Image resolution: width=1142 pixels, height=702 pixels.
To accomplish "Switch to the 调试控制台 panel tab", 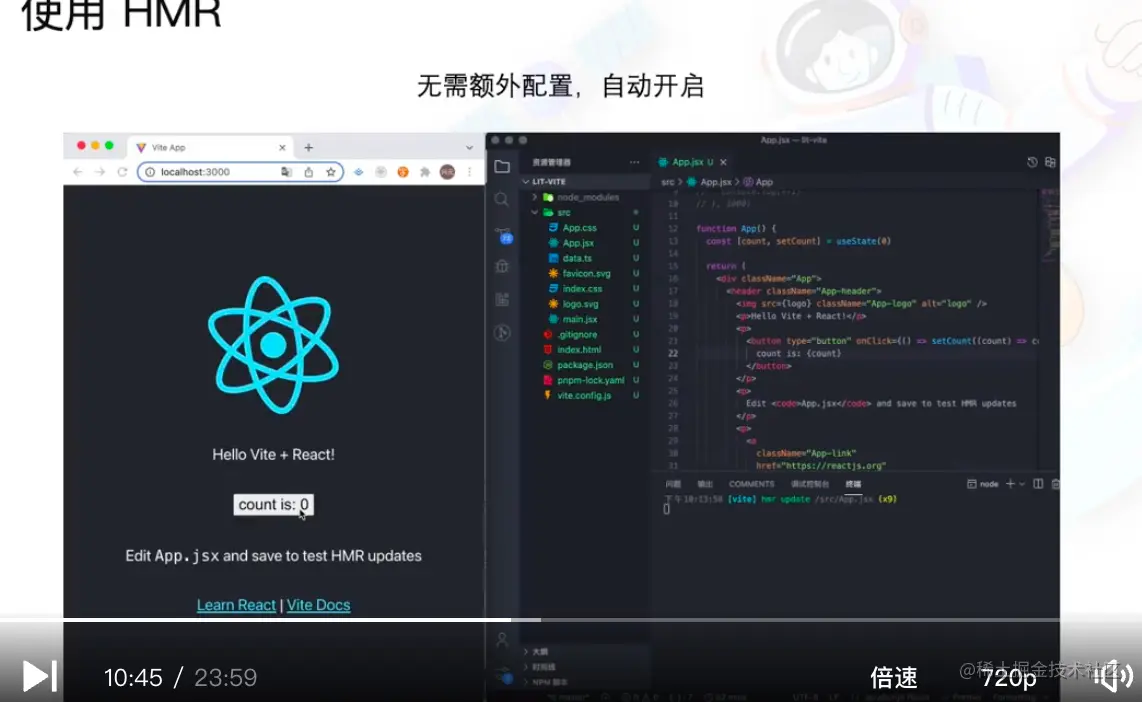I will (x=810, y=484).
